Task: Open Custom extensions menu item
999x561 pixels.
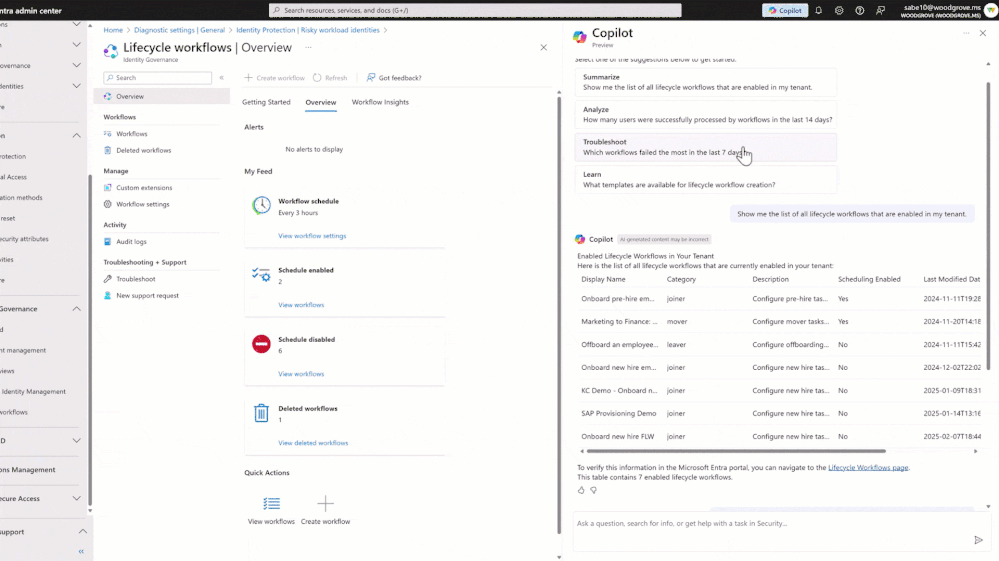Action: point(144,188)
